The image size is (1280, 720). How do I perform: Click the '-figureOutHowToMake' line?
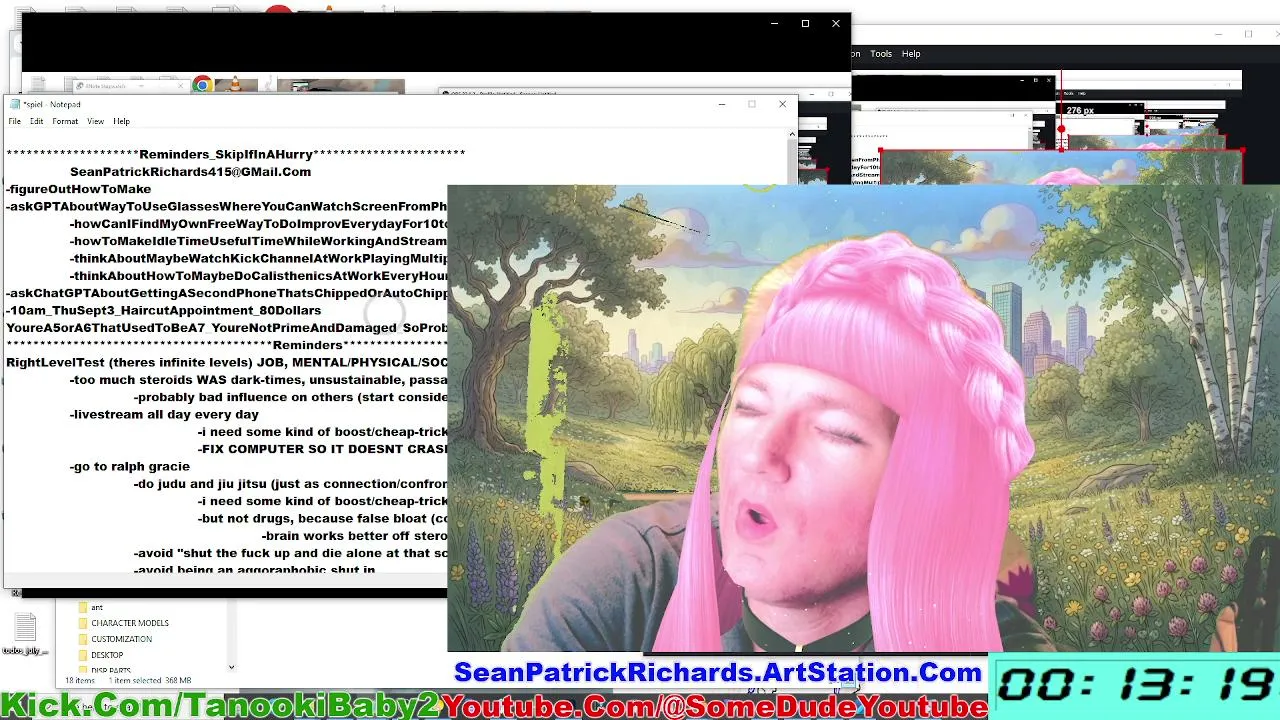click(78, 189)
